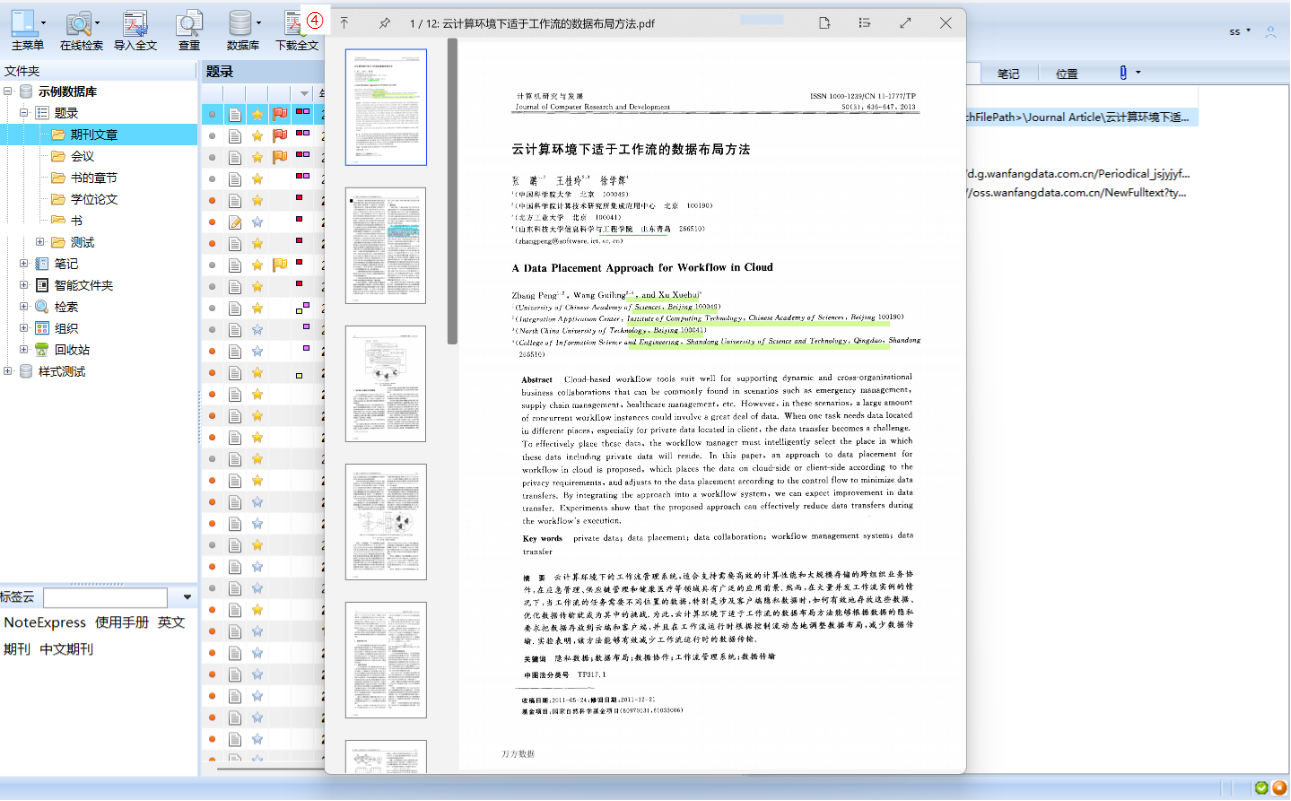1291x801 pixels.
Task: Click the orange status icon in status bar
Action: pos(1278,788)
